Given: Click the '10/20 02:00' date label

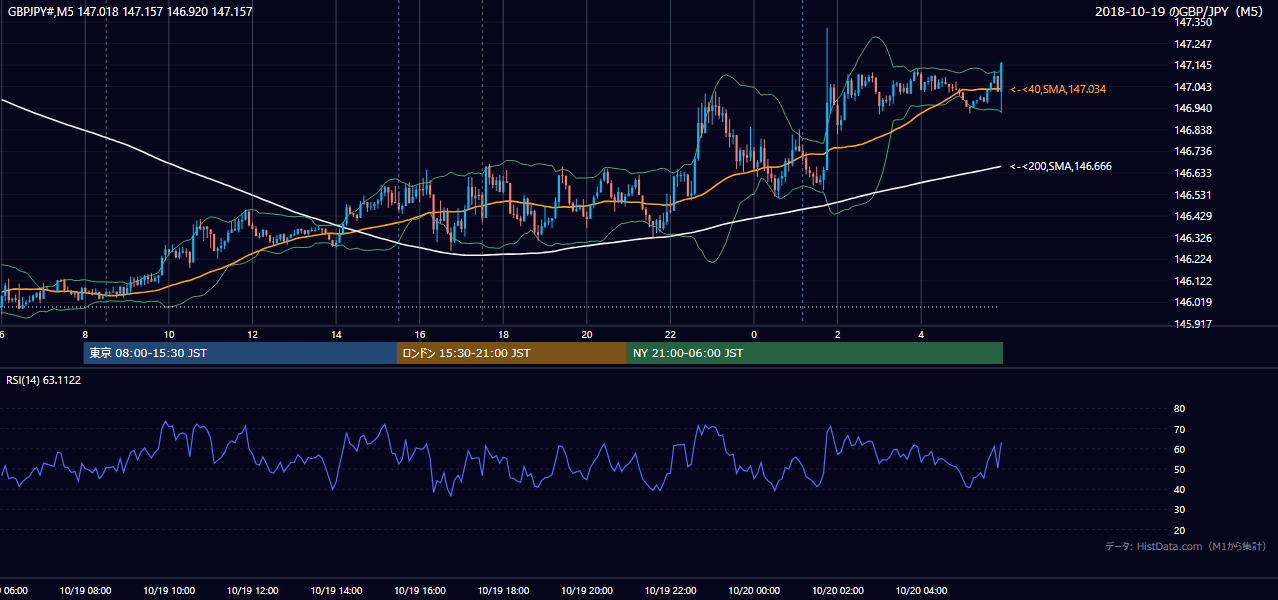Looking at the screenshot, I should coord(837,591).
